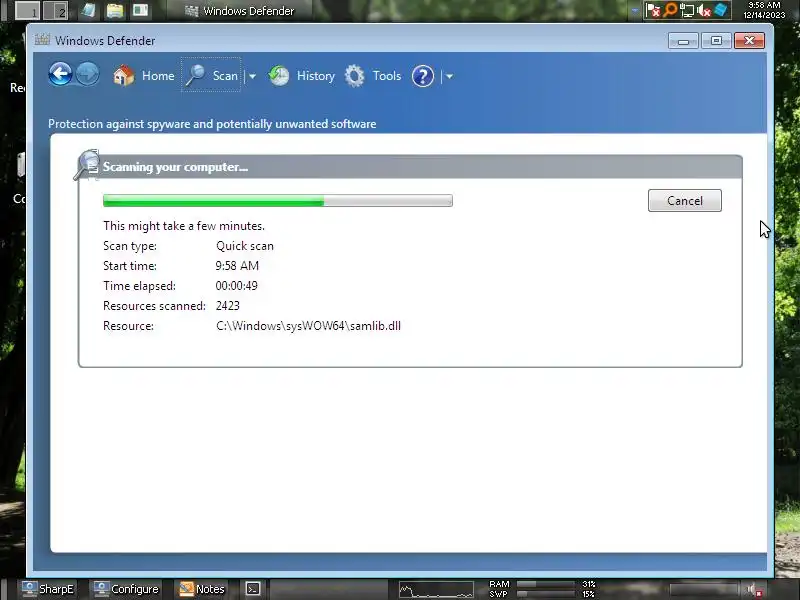Click the volume speaker icon in bottom bar
800x600 pixels.
pyautogui.click(x=755, y=590)
